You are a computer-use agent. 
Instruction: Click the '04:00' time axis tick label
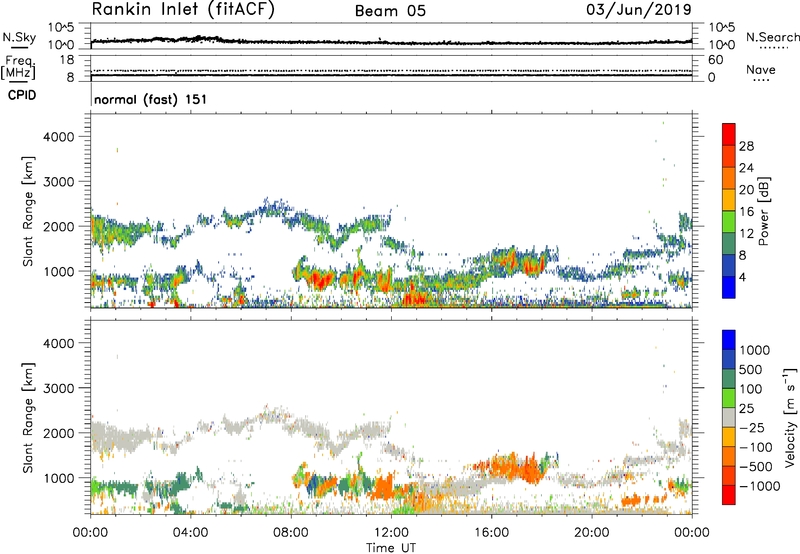(x=190, y=533)
